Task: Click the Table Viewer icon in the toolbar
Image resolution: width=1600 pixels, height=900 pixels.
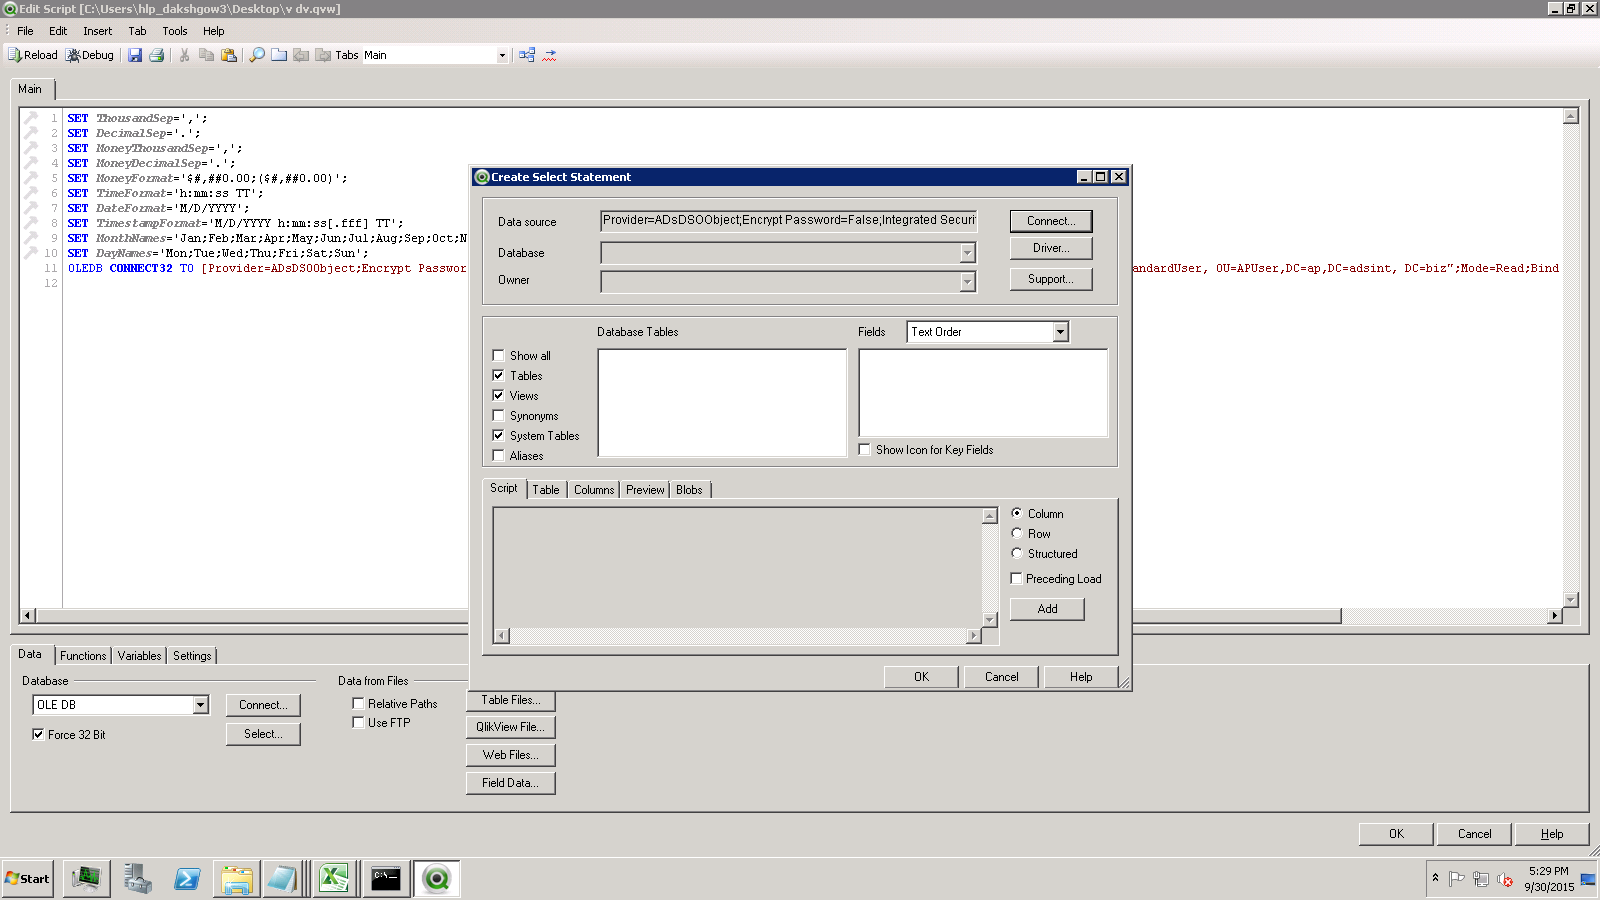Action: click(x=527, y=55)
